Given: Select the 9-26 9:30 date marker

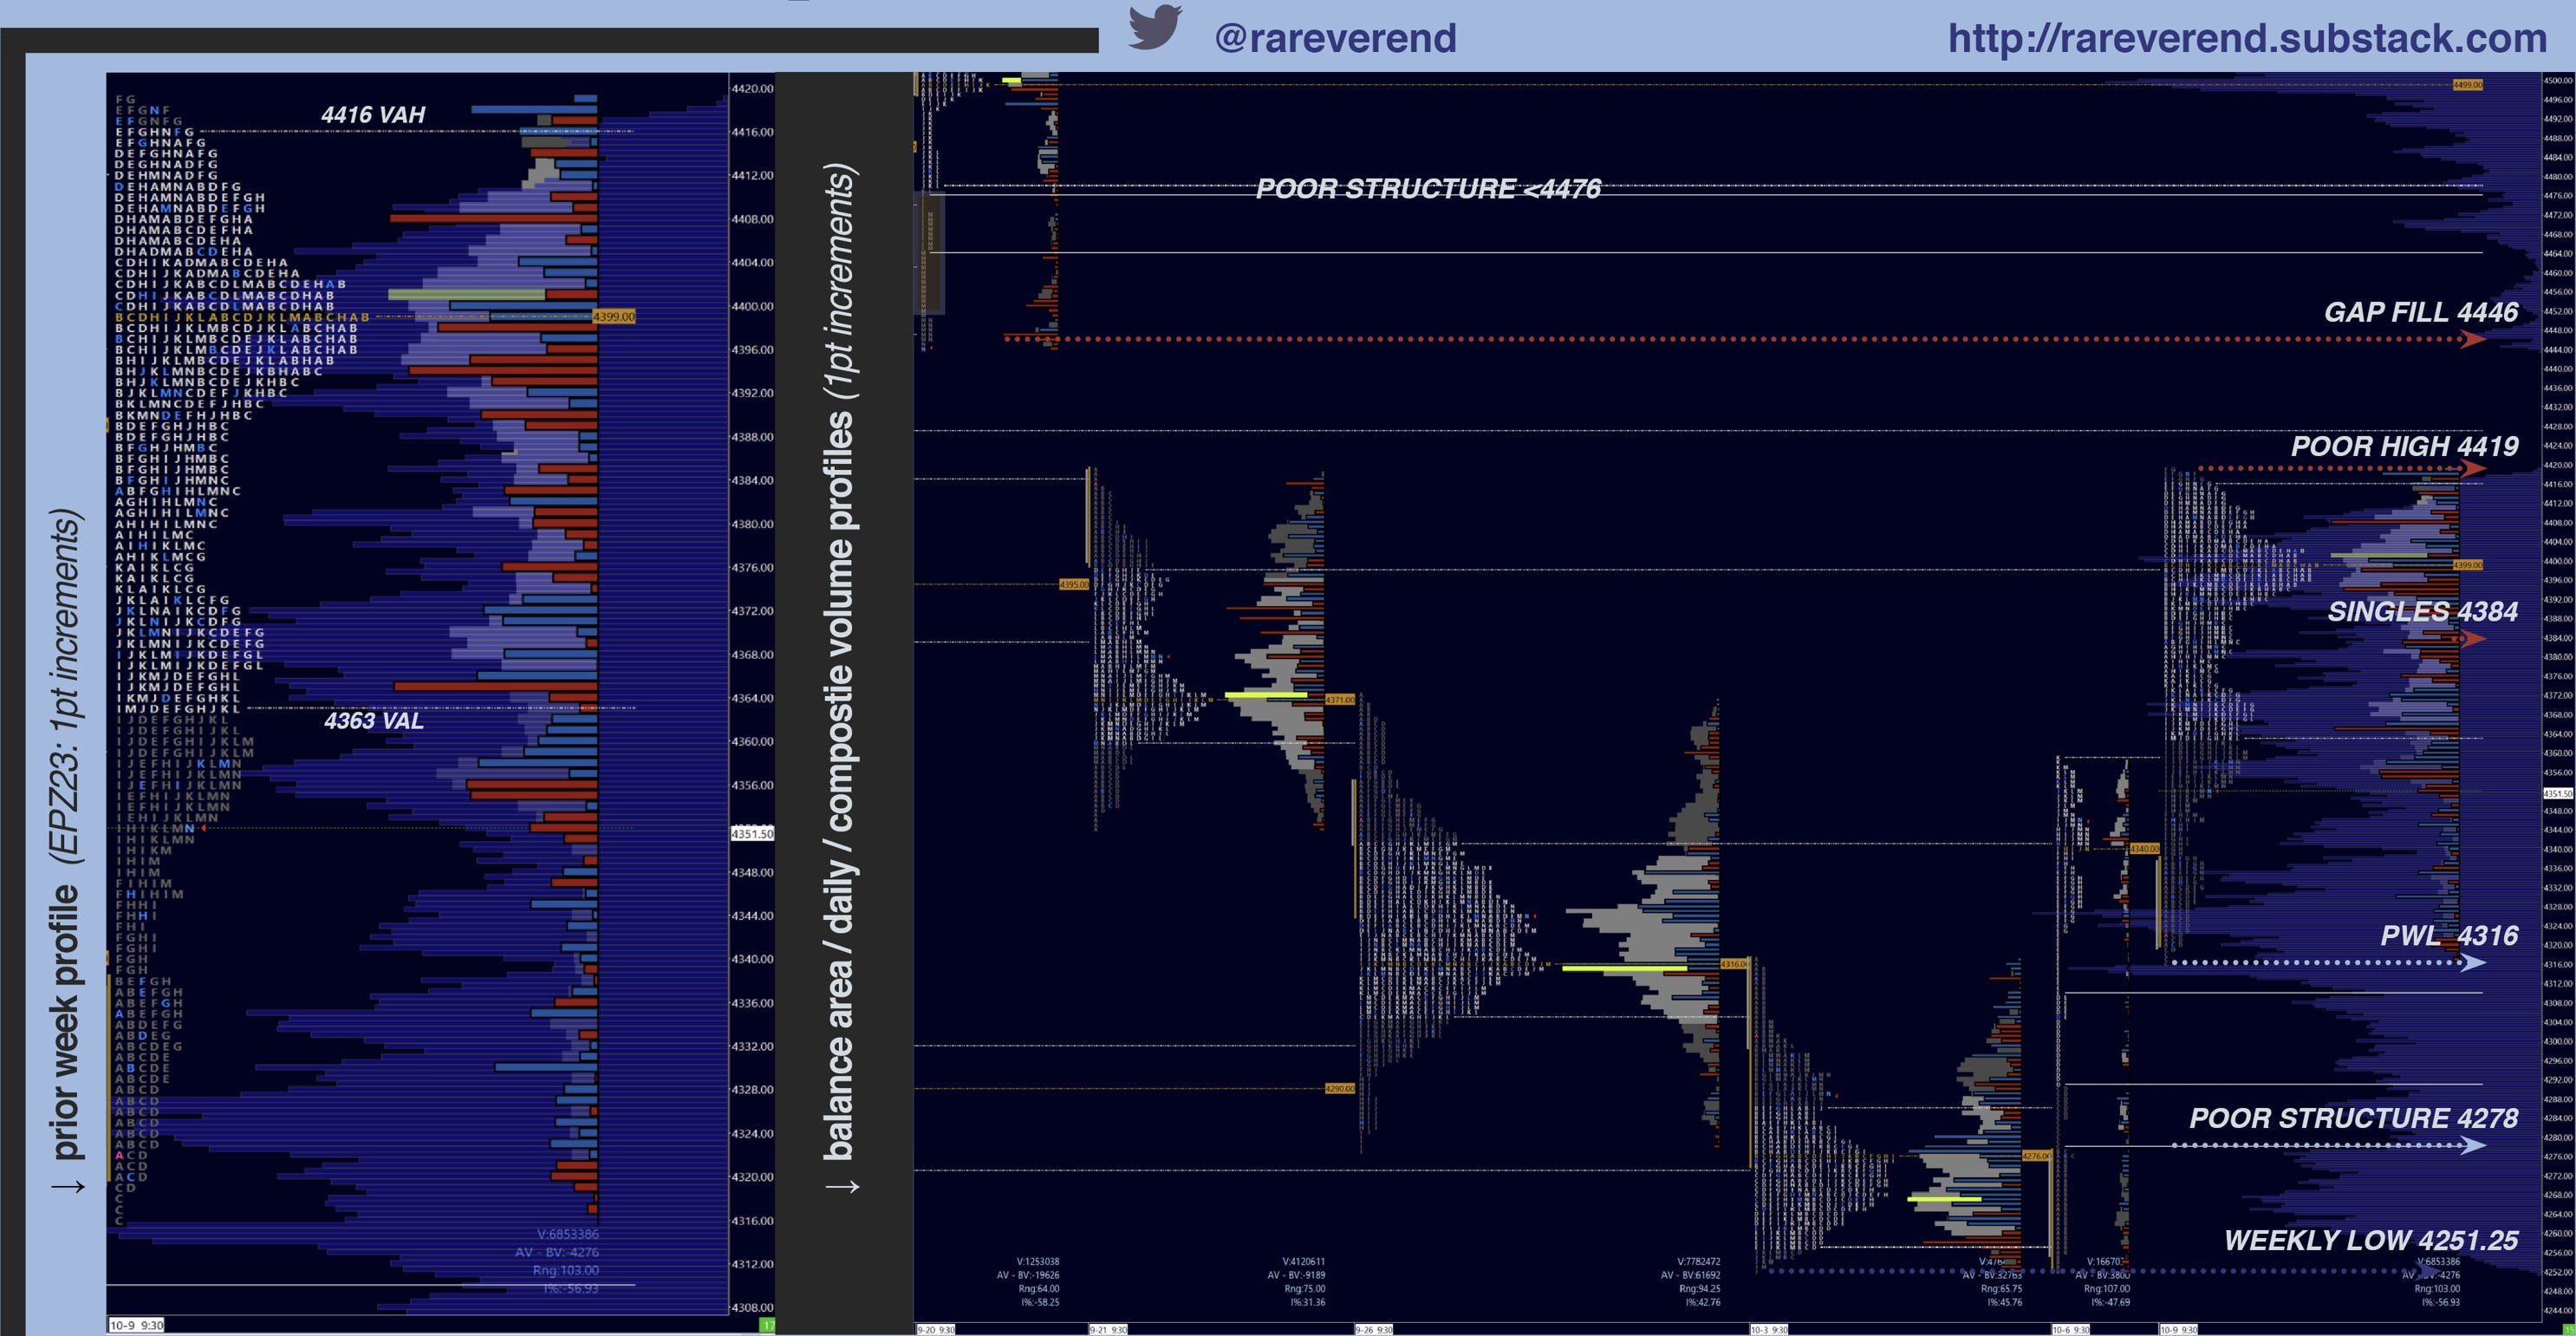Looking at the screenshot, I should tap(1373, 1329).
